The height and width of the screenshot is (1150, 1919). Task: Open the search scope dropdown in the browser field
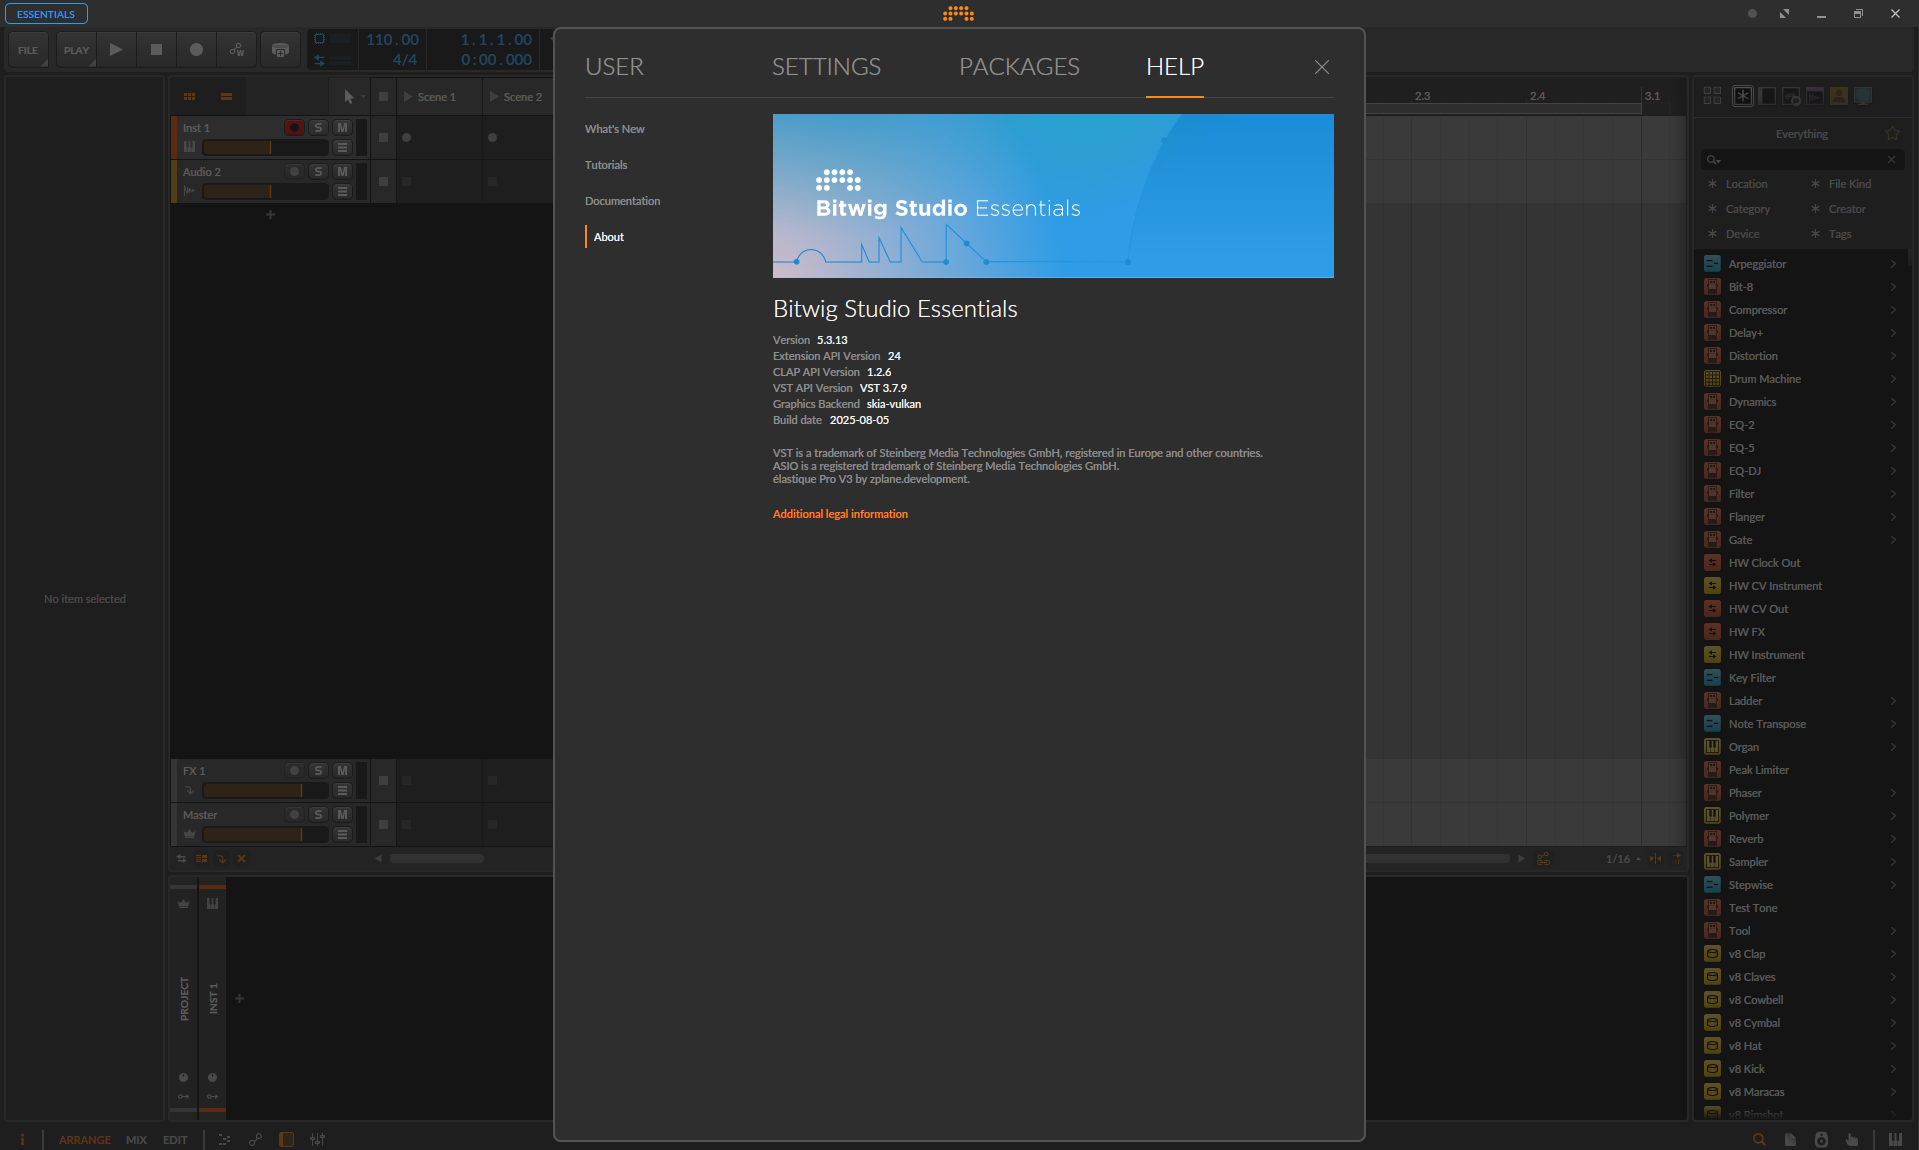(x=1714, y=159)
